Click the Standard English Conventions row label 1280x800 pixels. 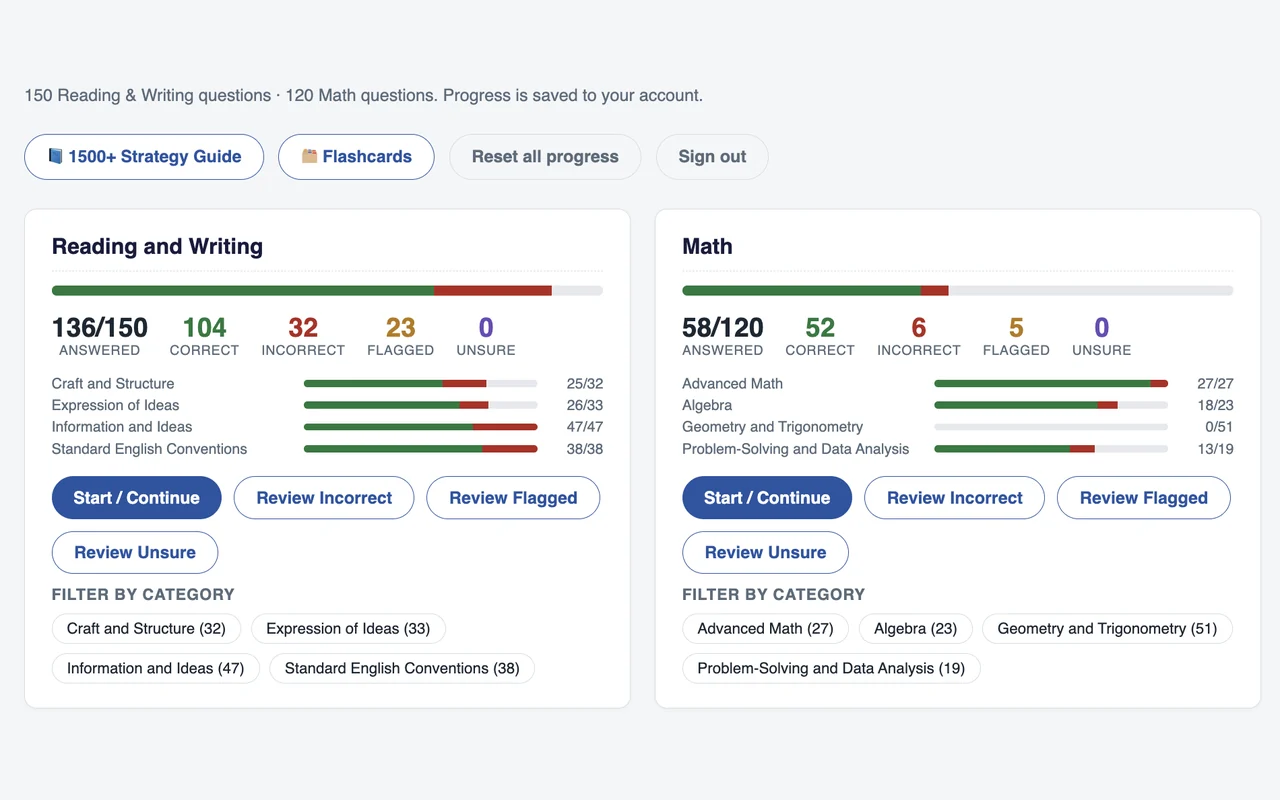click(149, 449)
